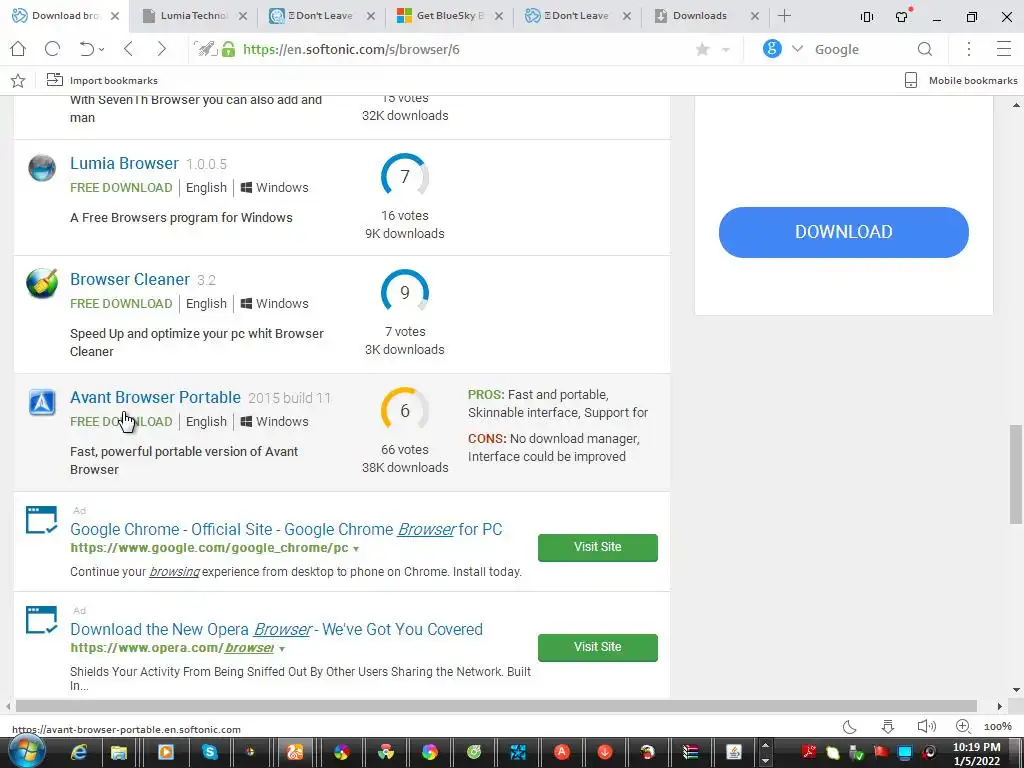Reload the current page

point(52,49)
